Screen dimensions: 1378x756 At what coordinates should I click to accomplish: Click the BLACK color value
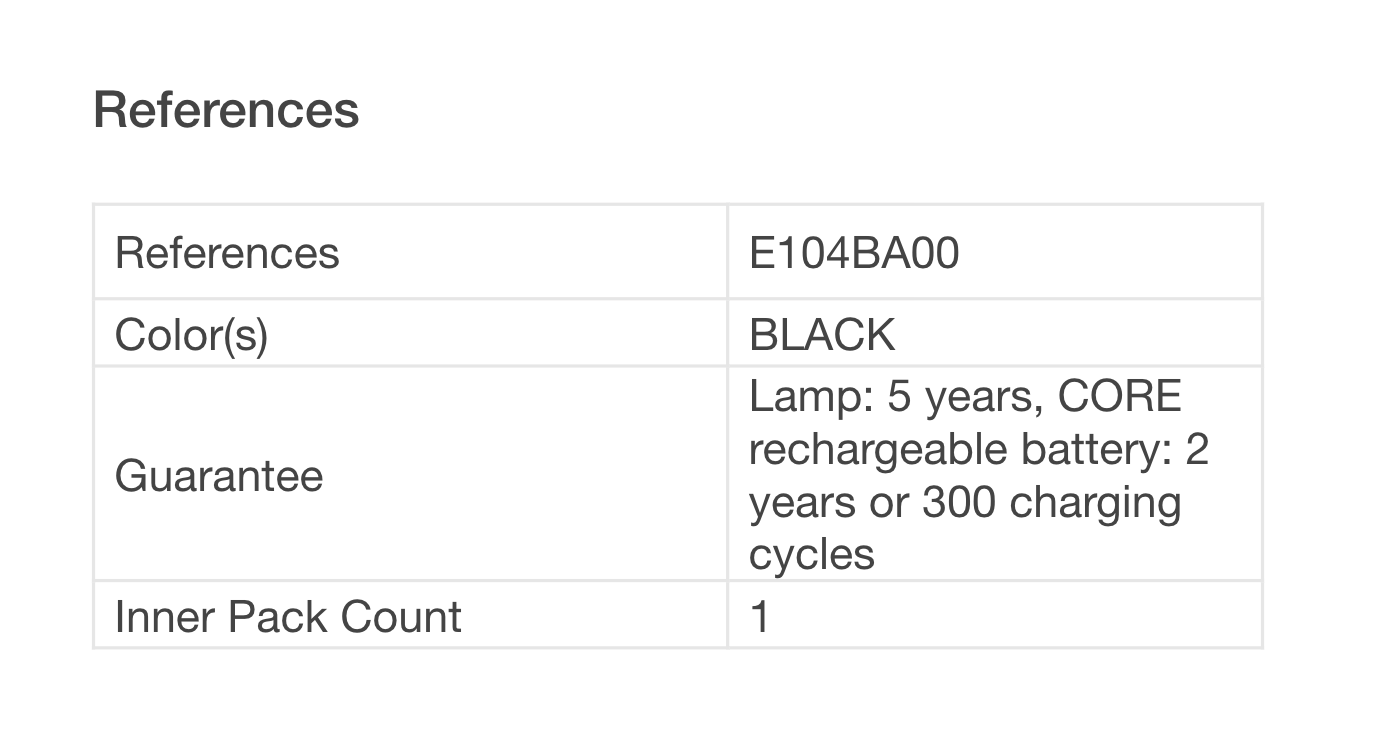click(822, 335)
